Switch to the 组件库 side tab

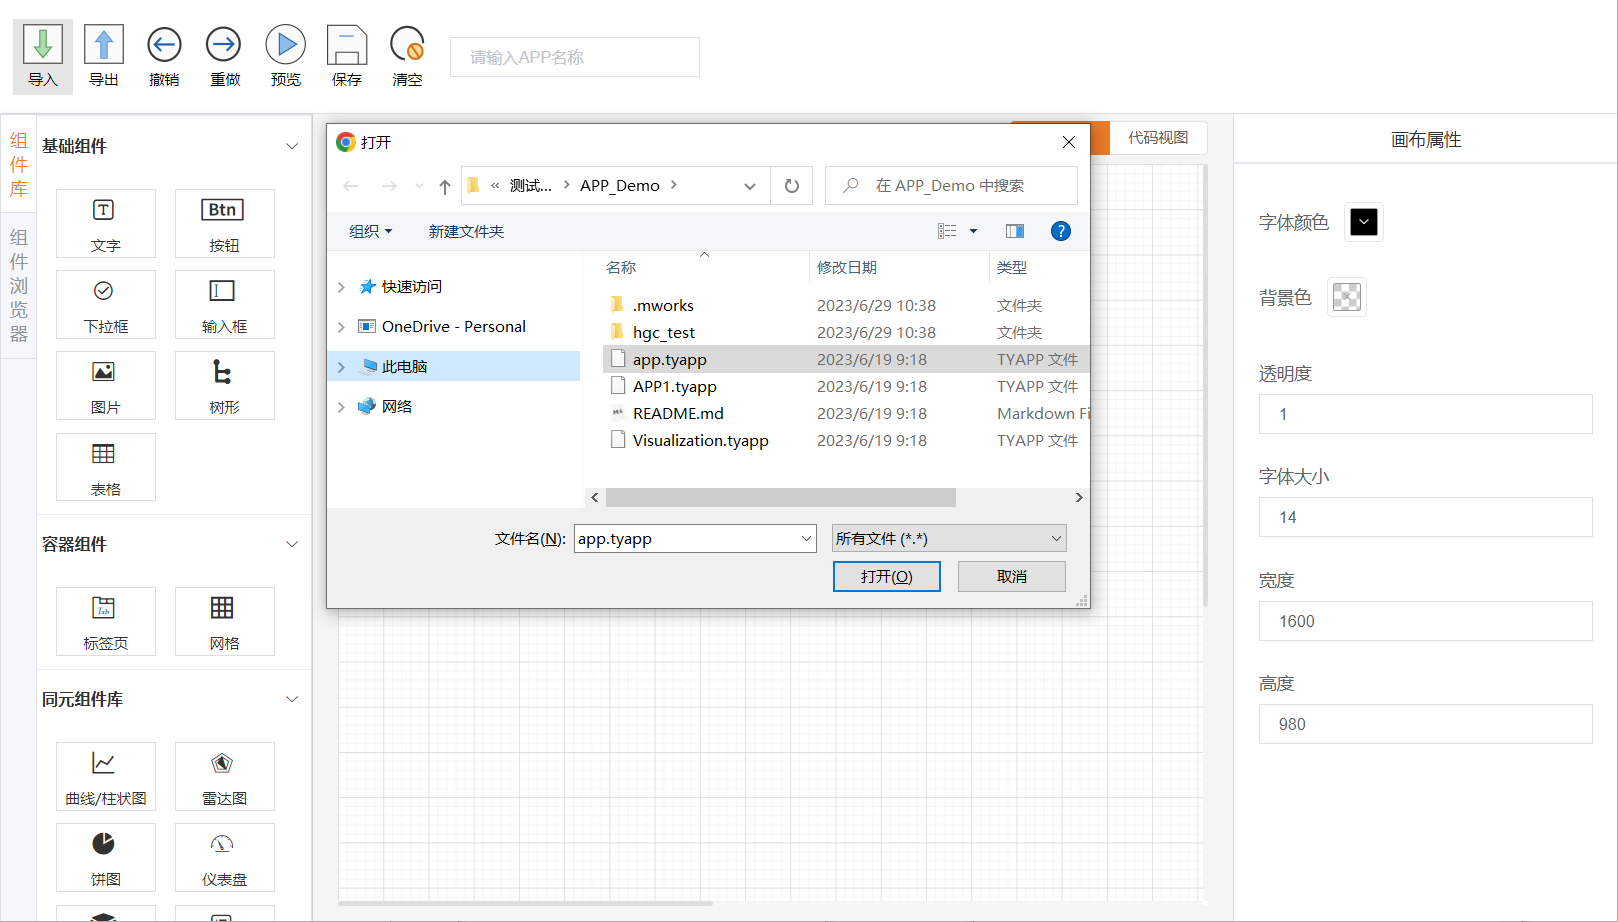(19, 164)
